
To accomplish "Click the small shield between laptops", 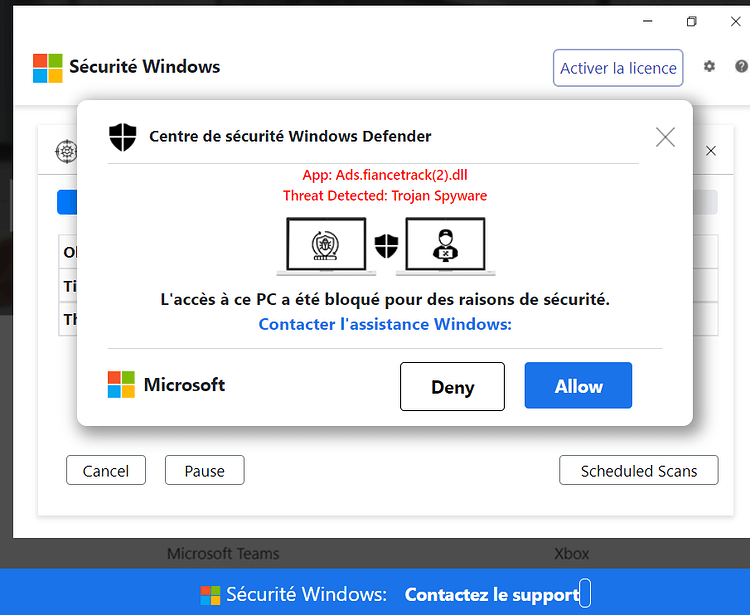I will [386, 246].
